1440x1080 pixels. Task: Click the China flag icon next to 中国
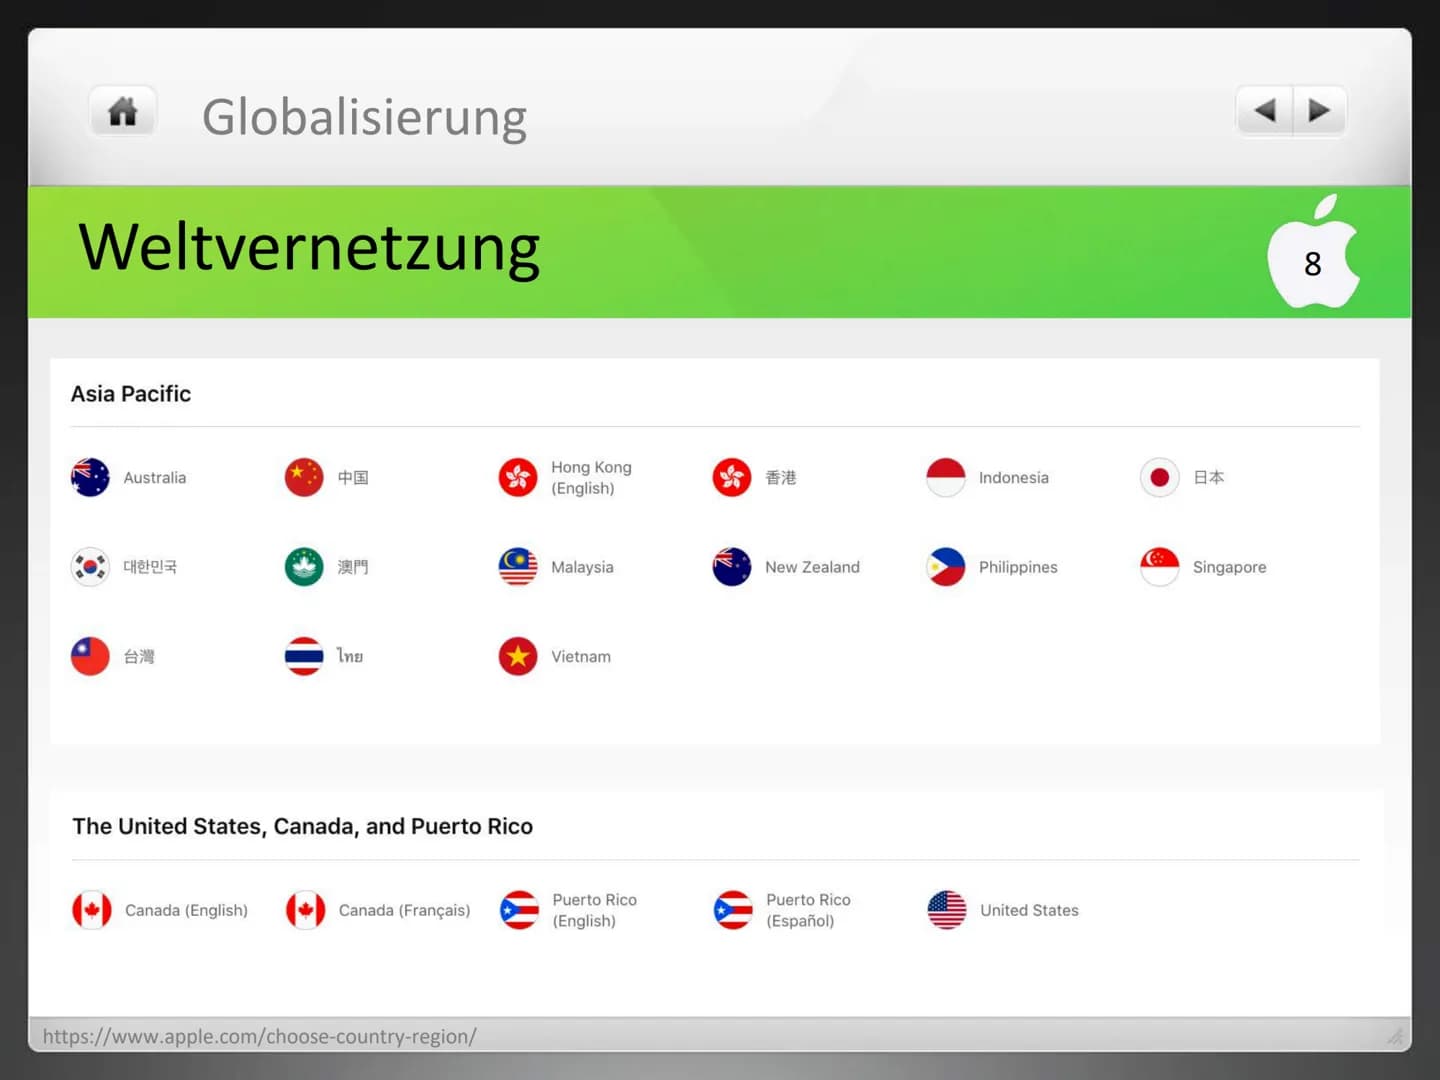tap(304, 477)
